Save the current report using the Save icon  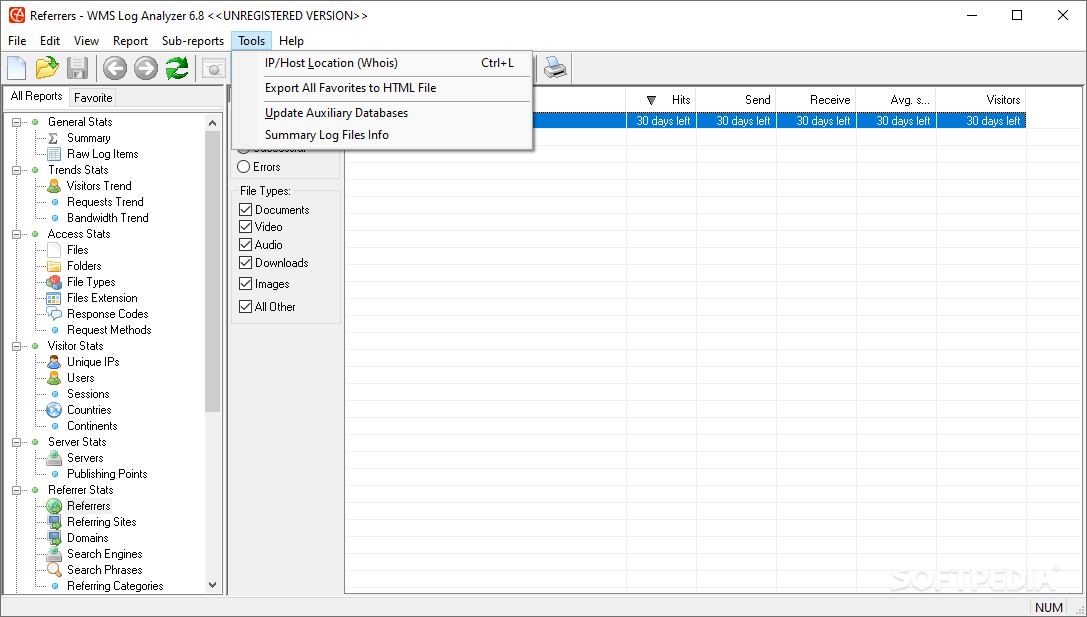click(77, 68)
